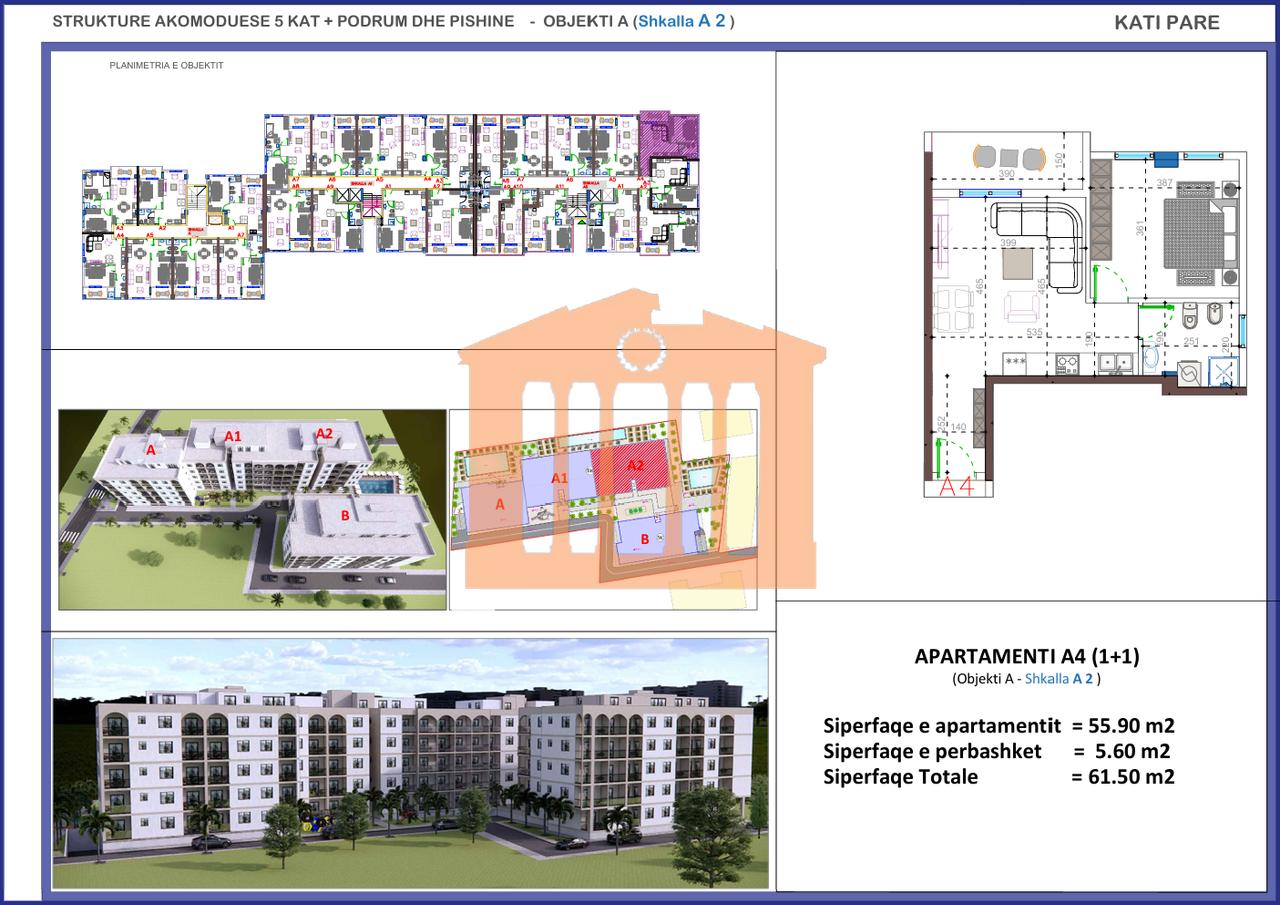This screenshot has width=1280, height=905.
Task: Click the double kitchen sink symbol
Action: 1114,364
